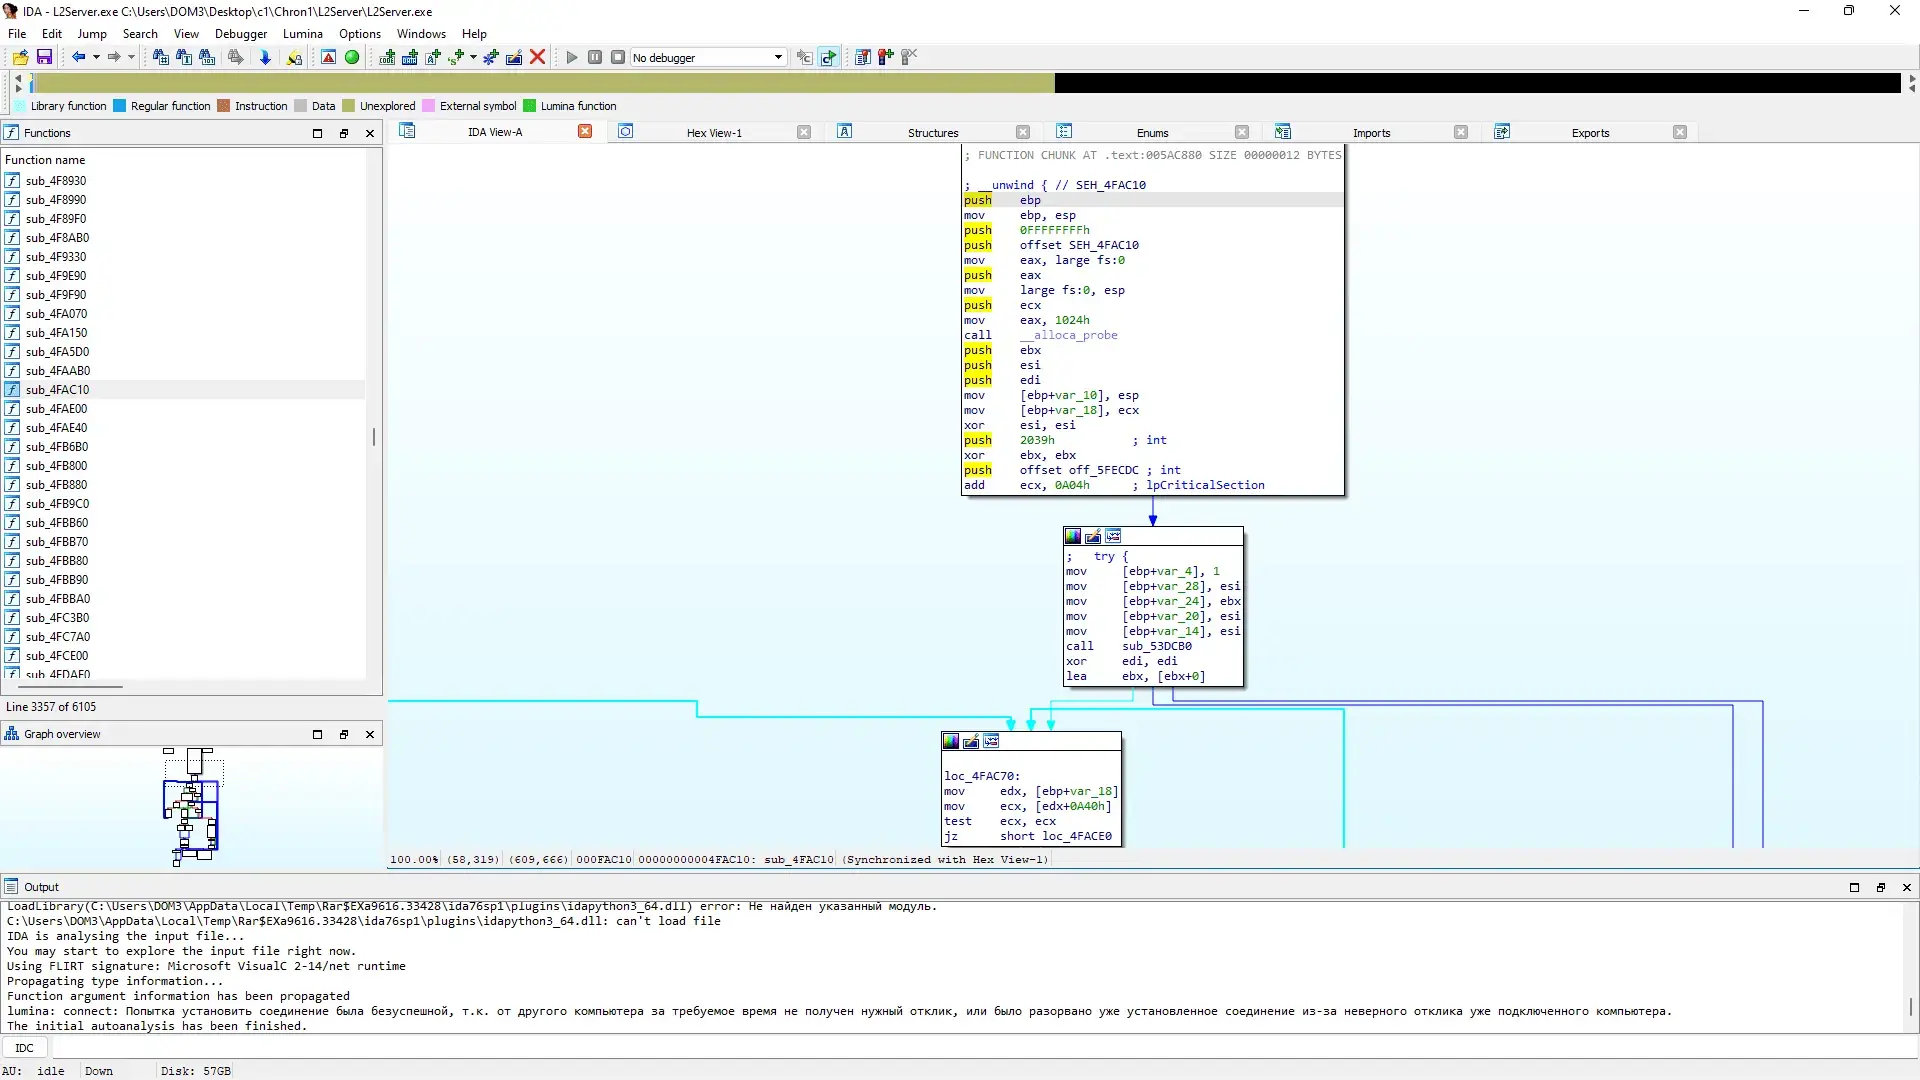Click the add-watch toolbar icon right of breakpoints
The height and width of the screenshot is (1080, 1920).
(885, 57)
